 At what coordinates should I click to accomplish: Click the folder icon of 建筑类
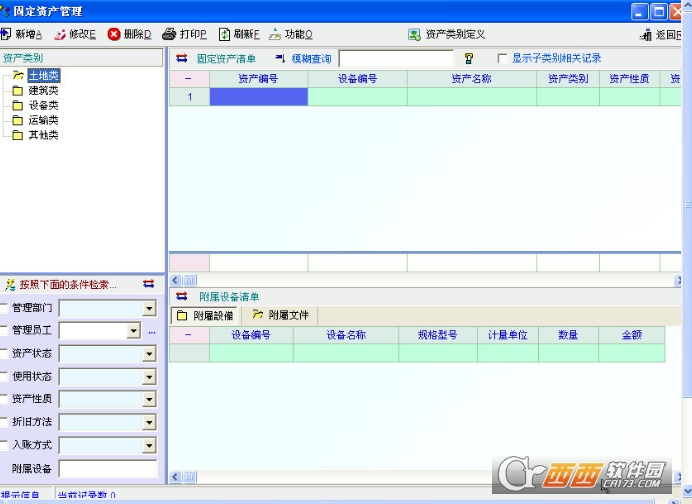(18, 91)
